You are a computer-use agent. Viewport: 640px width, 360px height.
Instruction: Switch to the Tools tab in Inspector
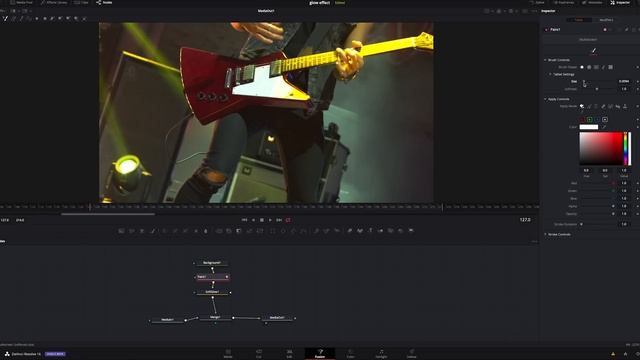click(x=579, y=20)
